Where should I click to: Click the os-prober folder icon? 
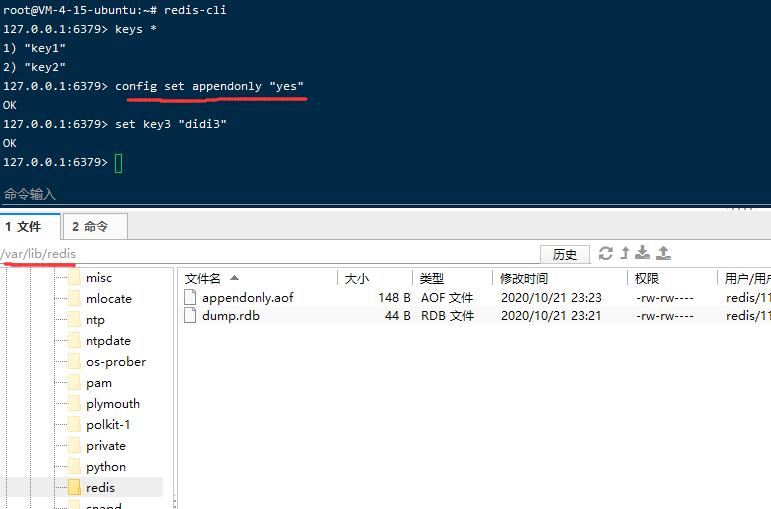tap(74, 361)
